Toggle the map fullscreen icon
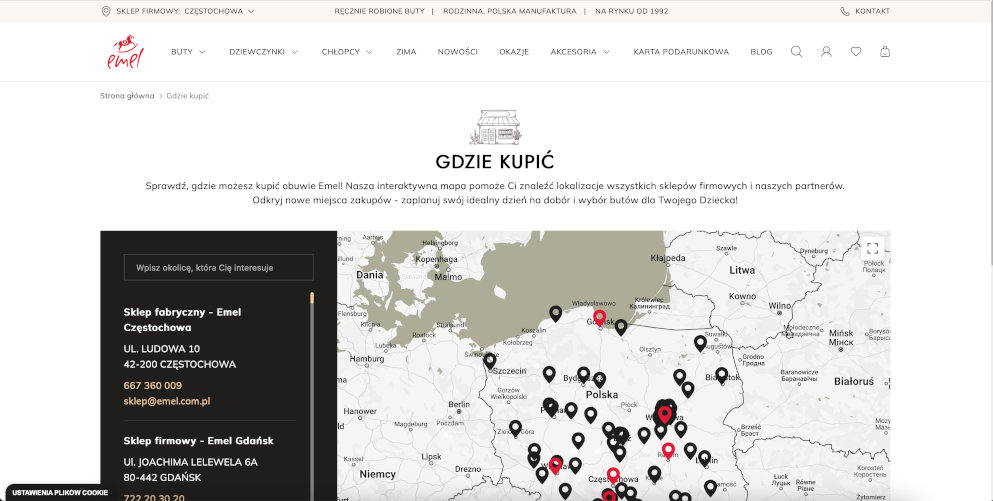Image resolution: width=993 pixels, height=501 pixels. (x=872, y=248)
